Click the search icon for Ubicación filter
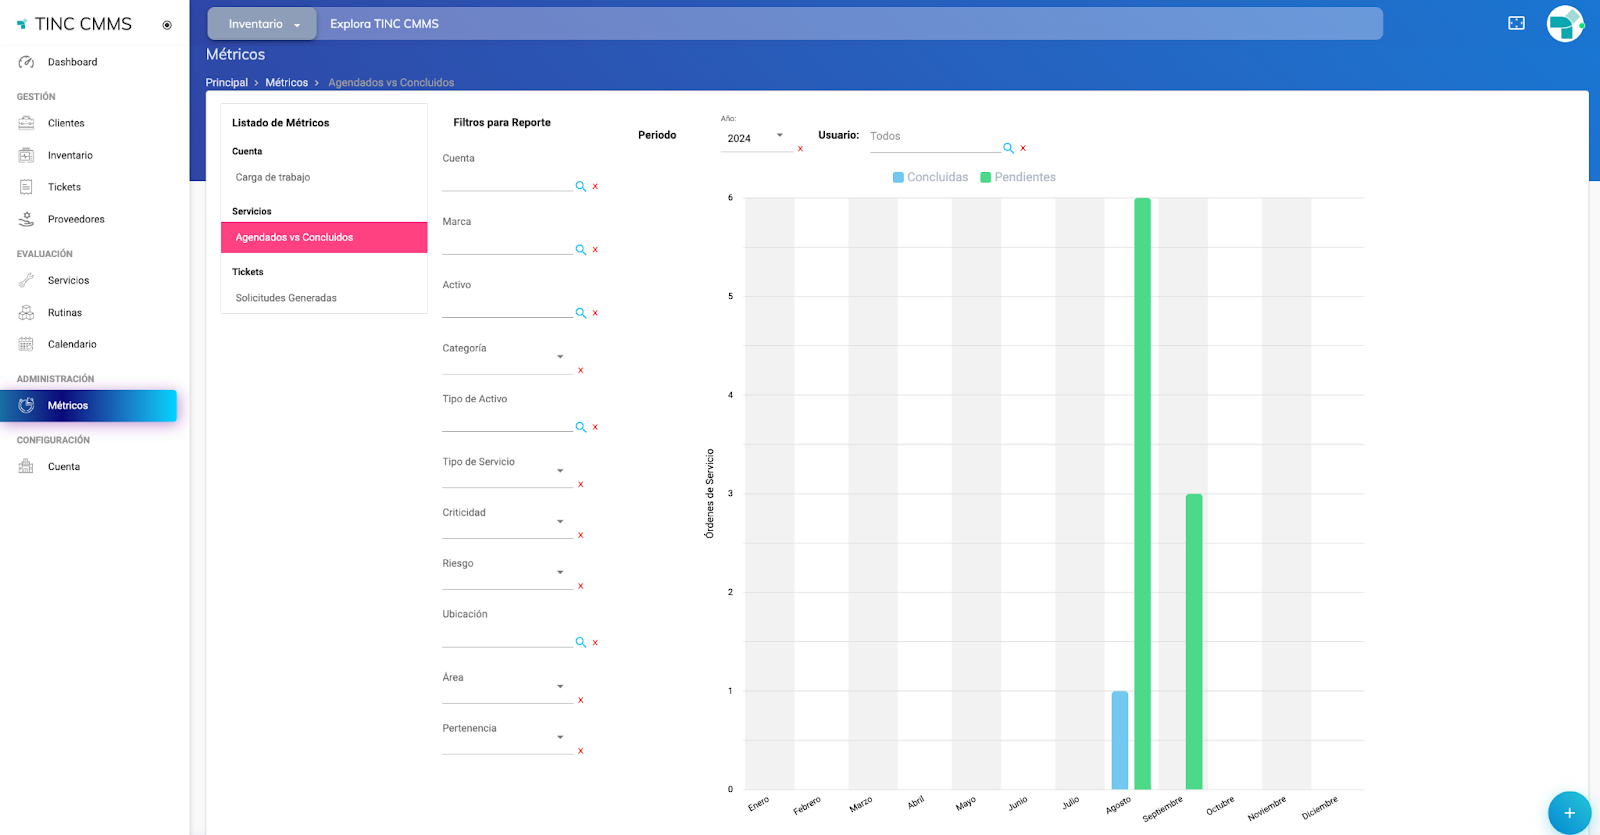The width and height of the screenshot is (1600, 835). click(580, 643)
